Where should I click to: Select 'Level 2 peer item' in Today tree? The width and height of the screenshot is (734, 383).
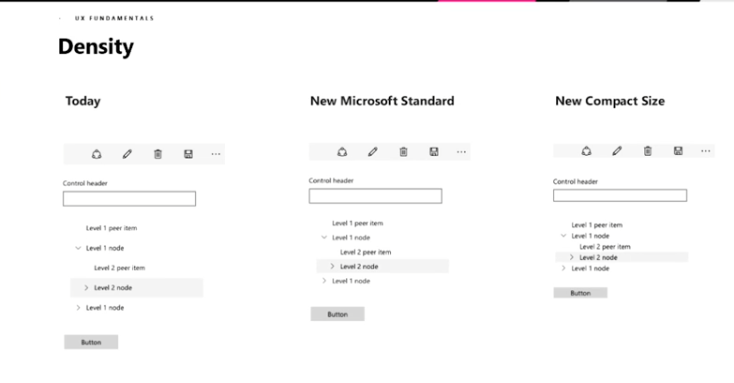[120, 268]
